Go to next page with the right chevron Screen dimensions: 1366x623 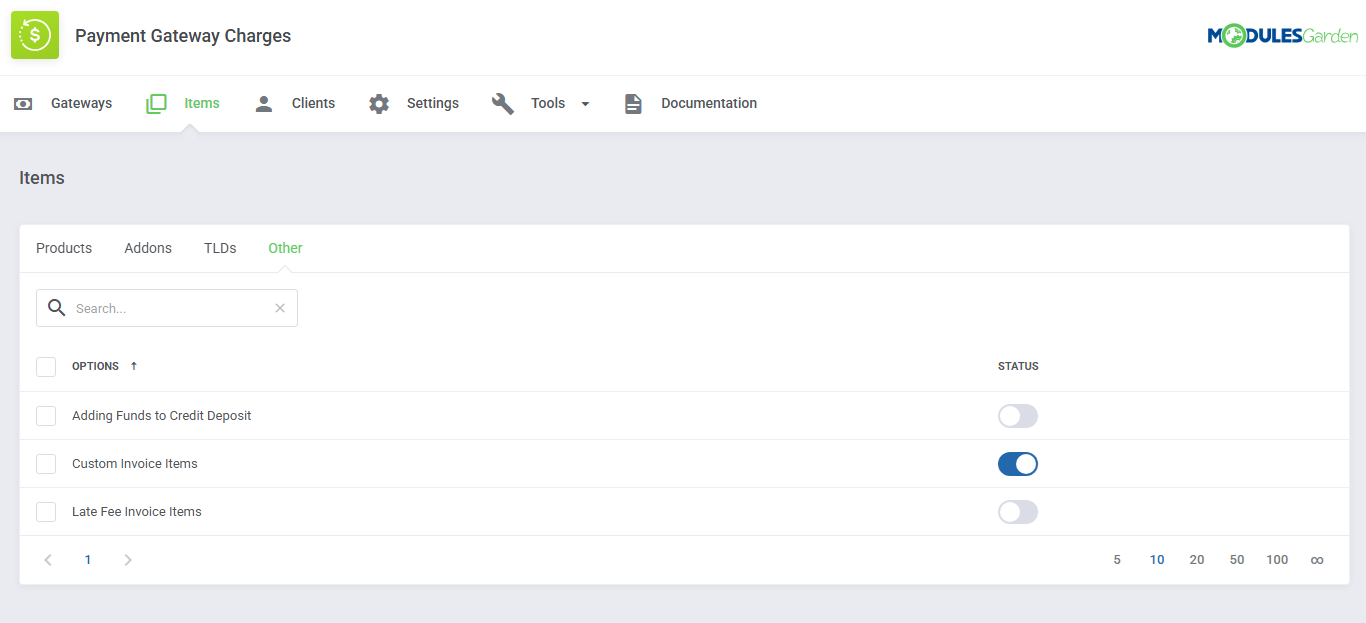[x=127, y=559]
